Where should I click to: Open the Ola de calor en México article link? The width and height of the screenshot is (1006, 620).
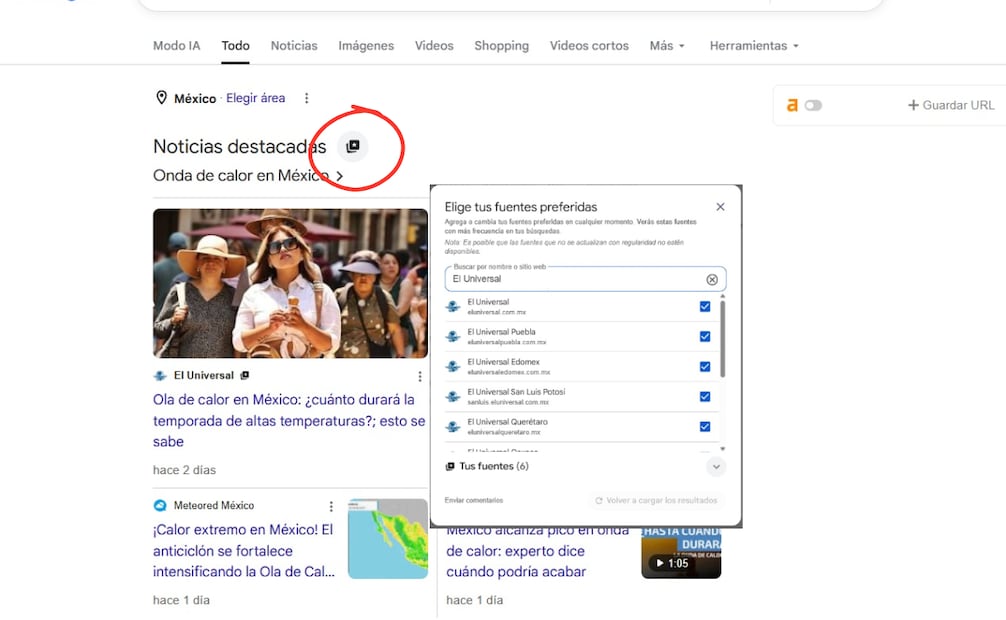click(x=289, y=420)
